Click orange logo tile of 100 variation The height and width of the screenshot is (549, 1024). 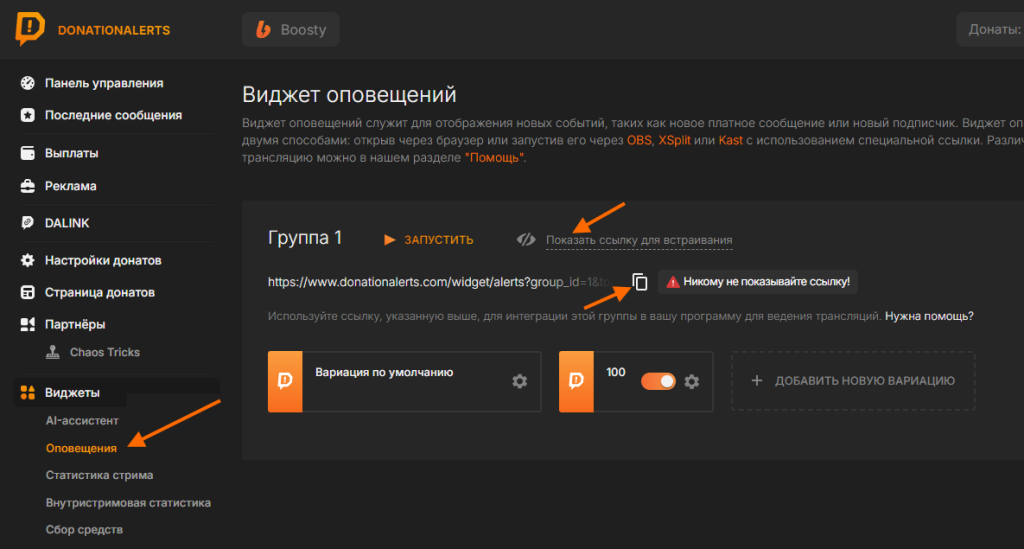coord(576,381)
